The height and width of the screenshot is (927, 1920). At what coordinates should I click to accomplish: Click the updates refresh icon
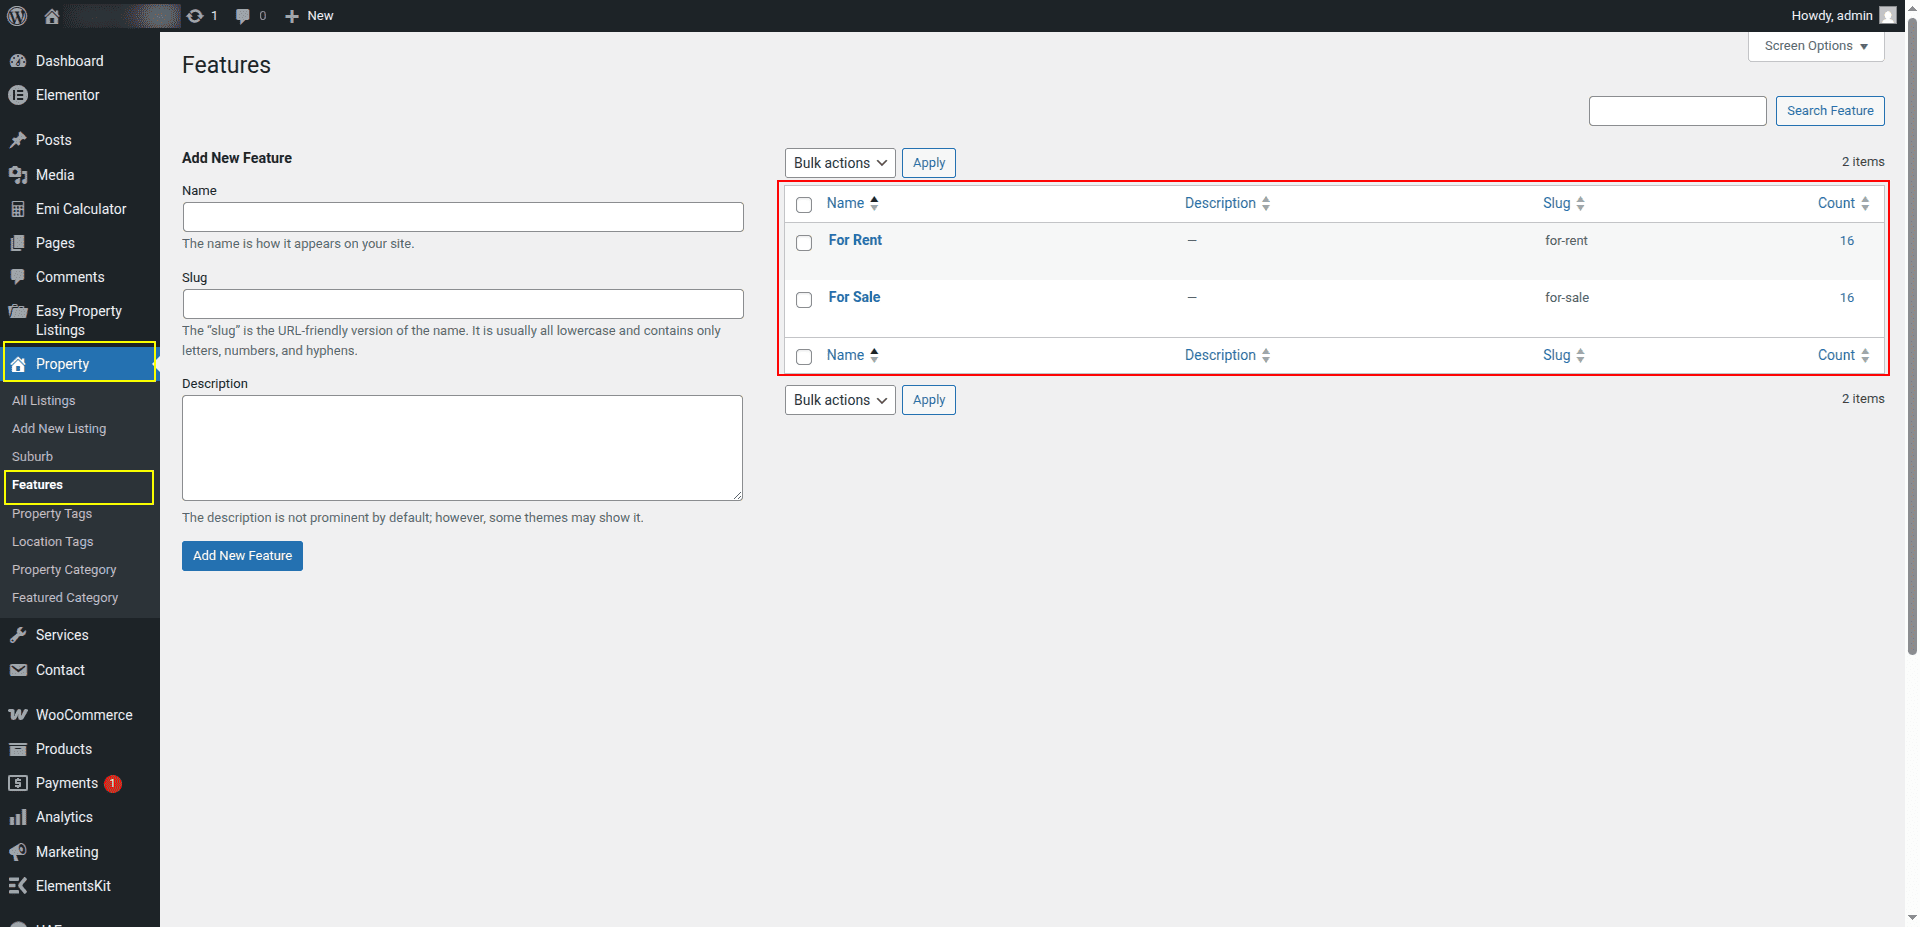[195, 16]
